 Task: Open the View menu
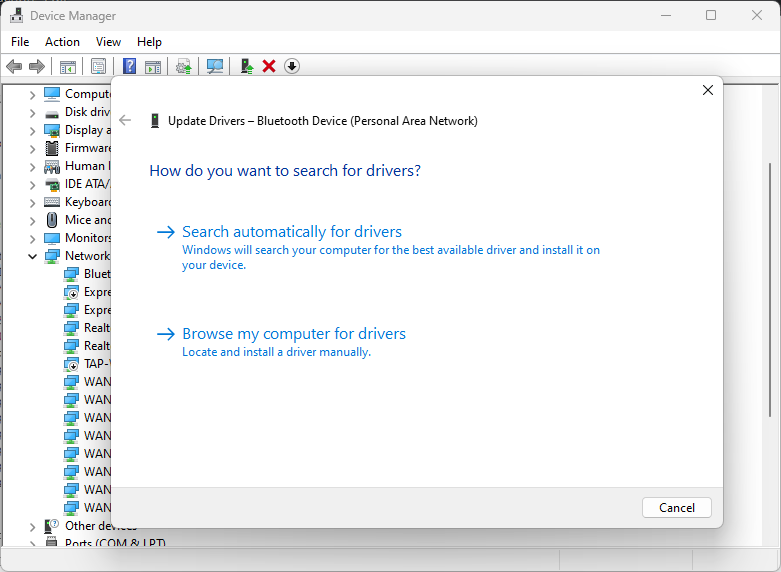pyautogui.click(x=108, y=42)
